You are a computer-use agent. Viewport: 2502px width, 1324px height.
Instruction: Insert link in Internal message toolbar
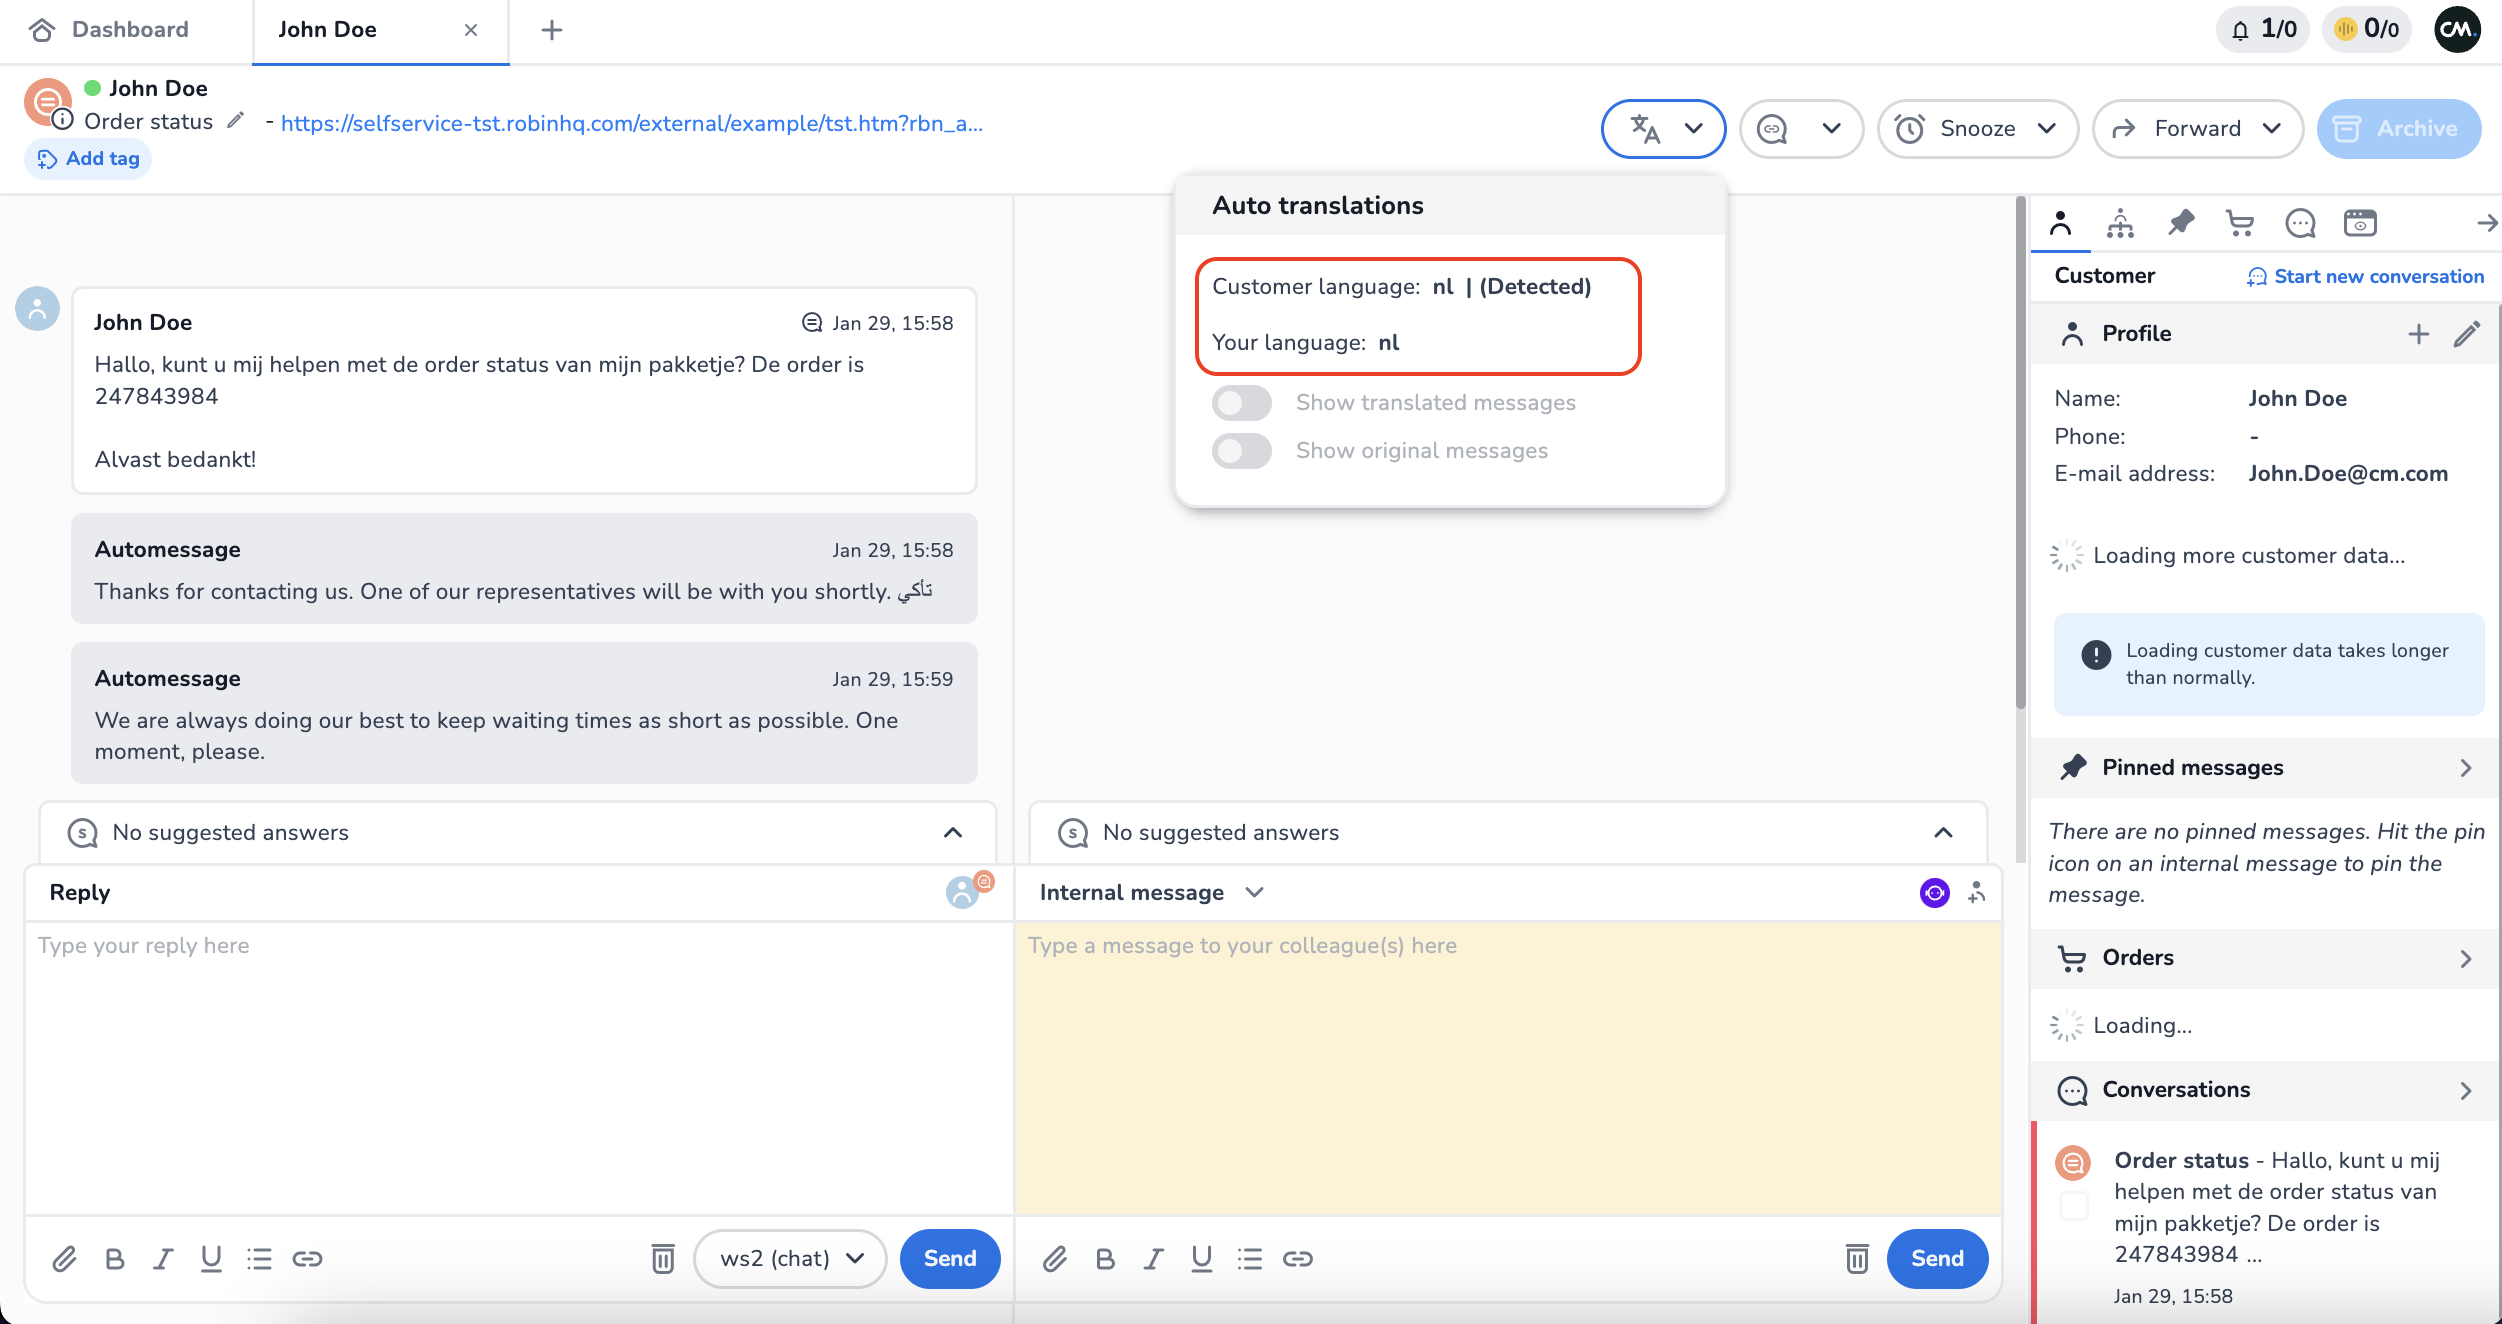(1298, 1258)
